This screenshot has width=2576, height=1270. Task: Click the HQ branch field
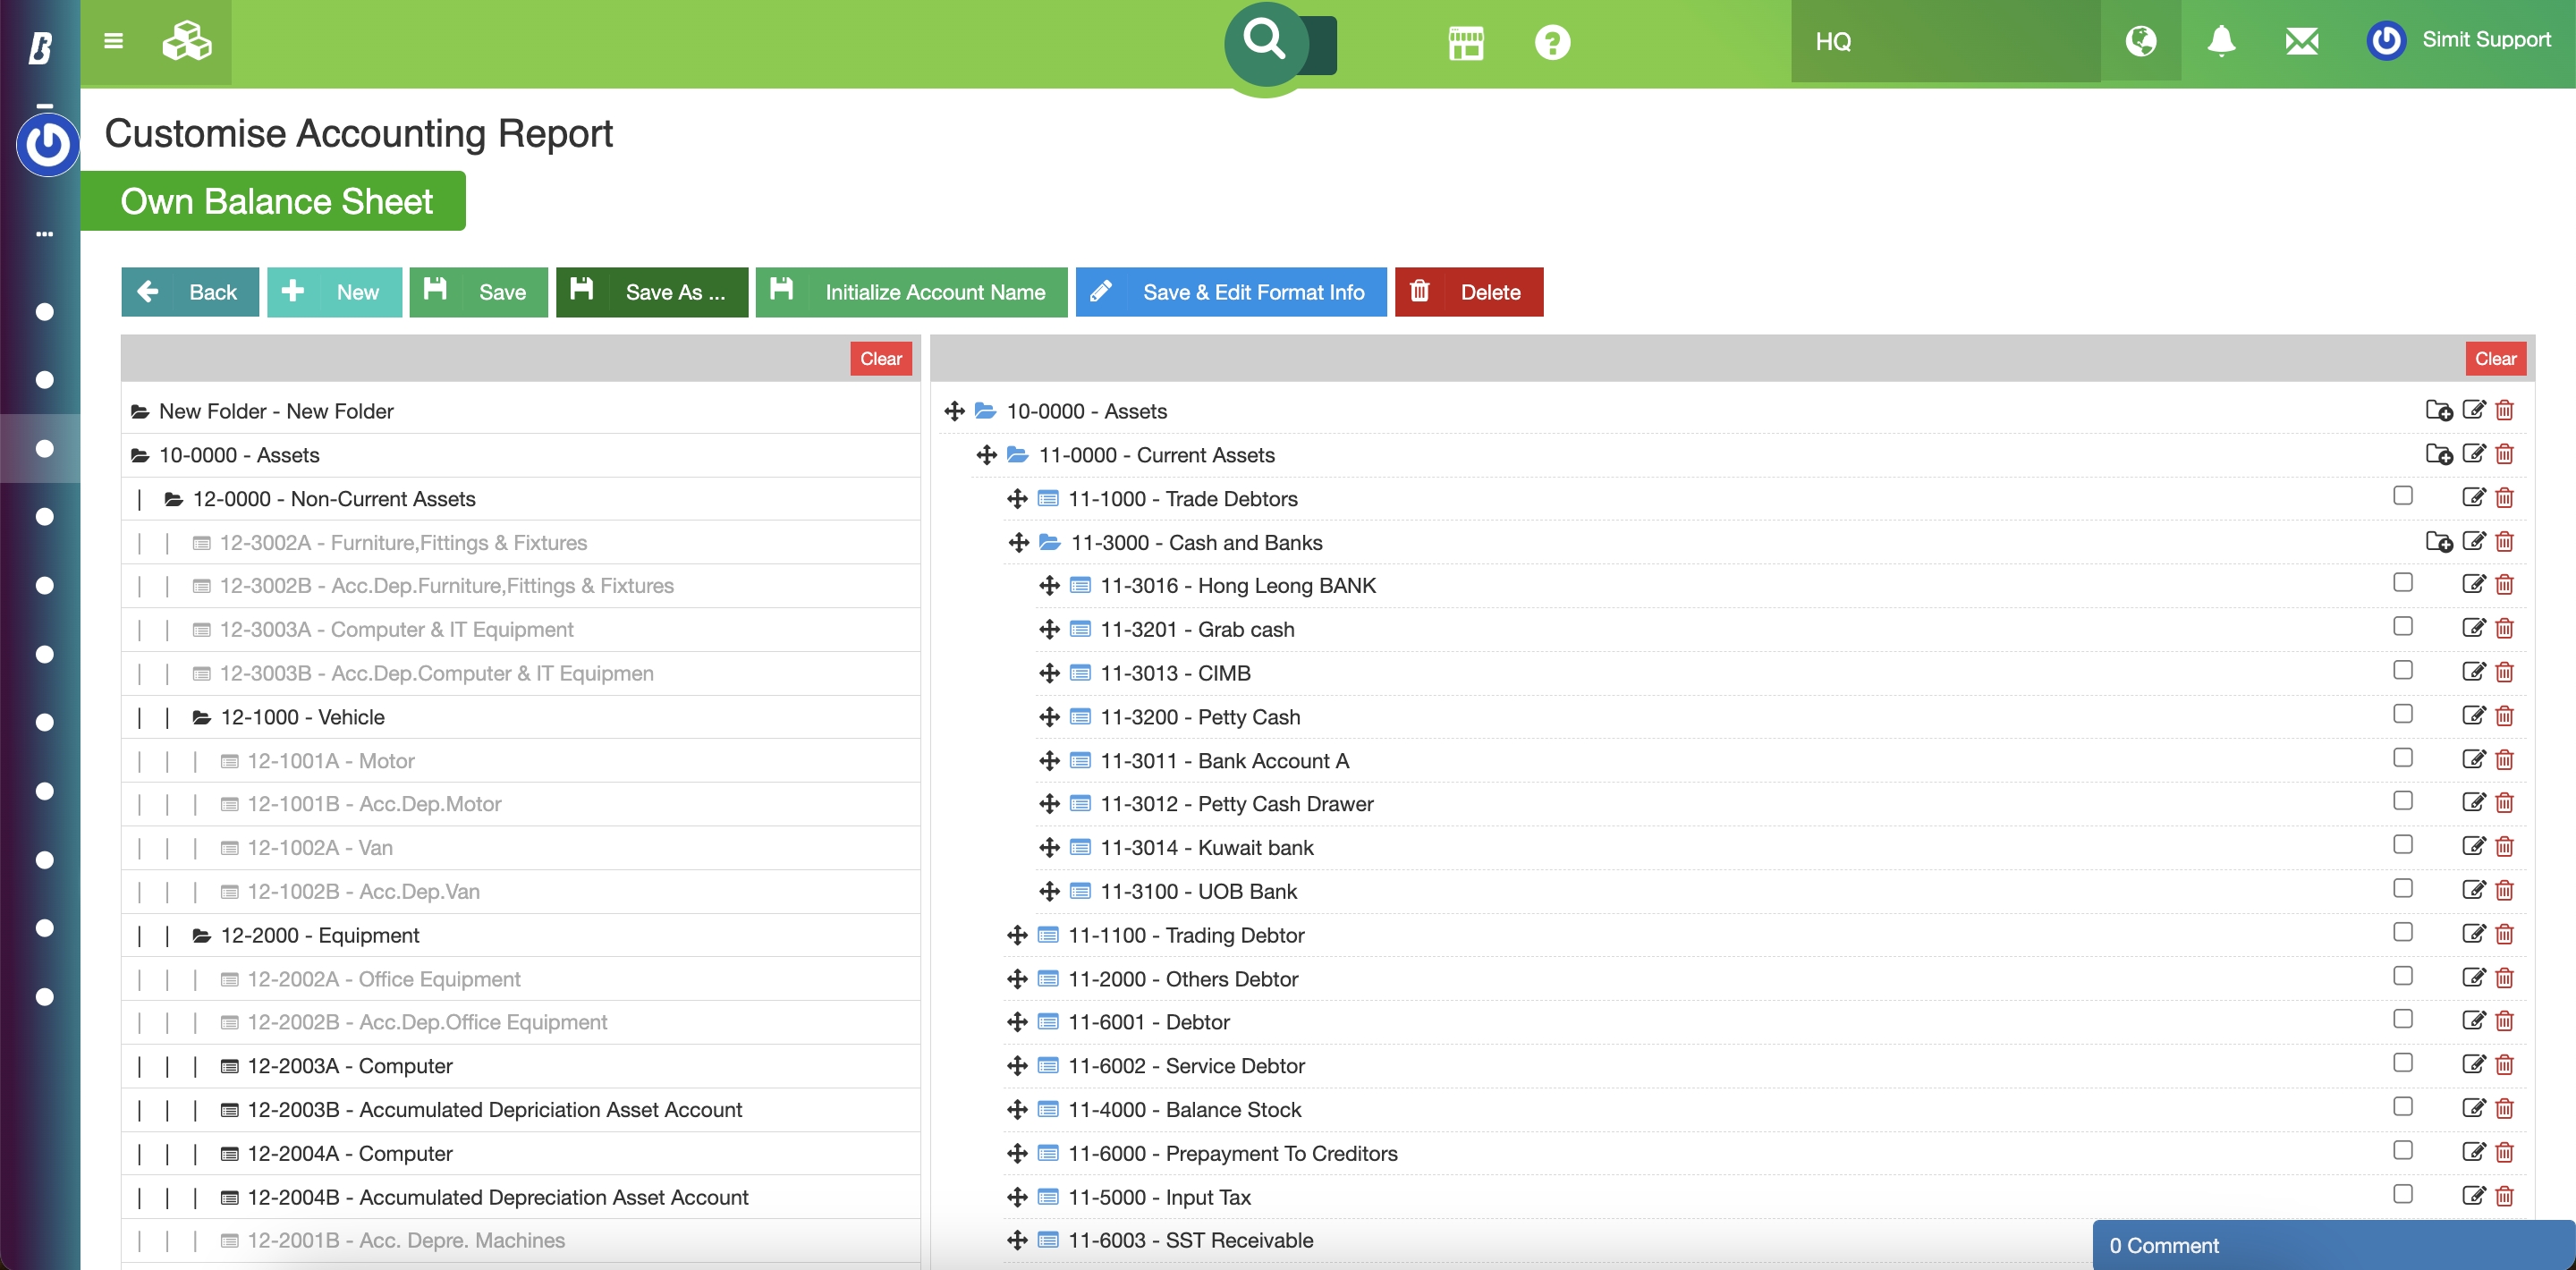tap(1945, 41)
